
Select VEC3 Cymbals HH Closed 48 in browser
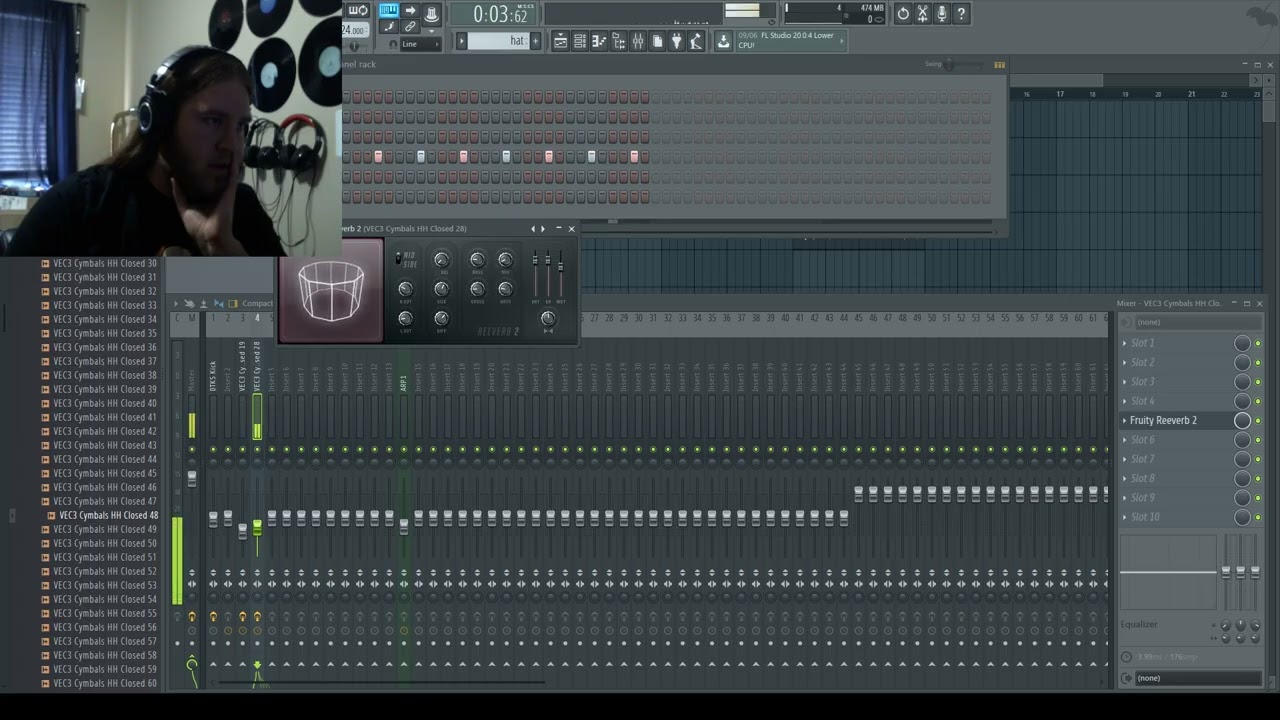coord(108,515)
